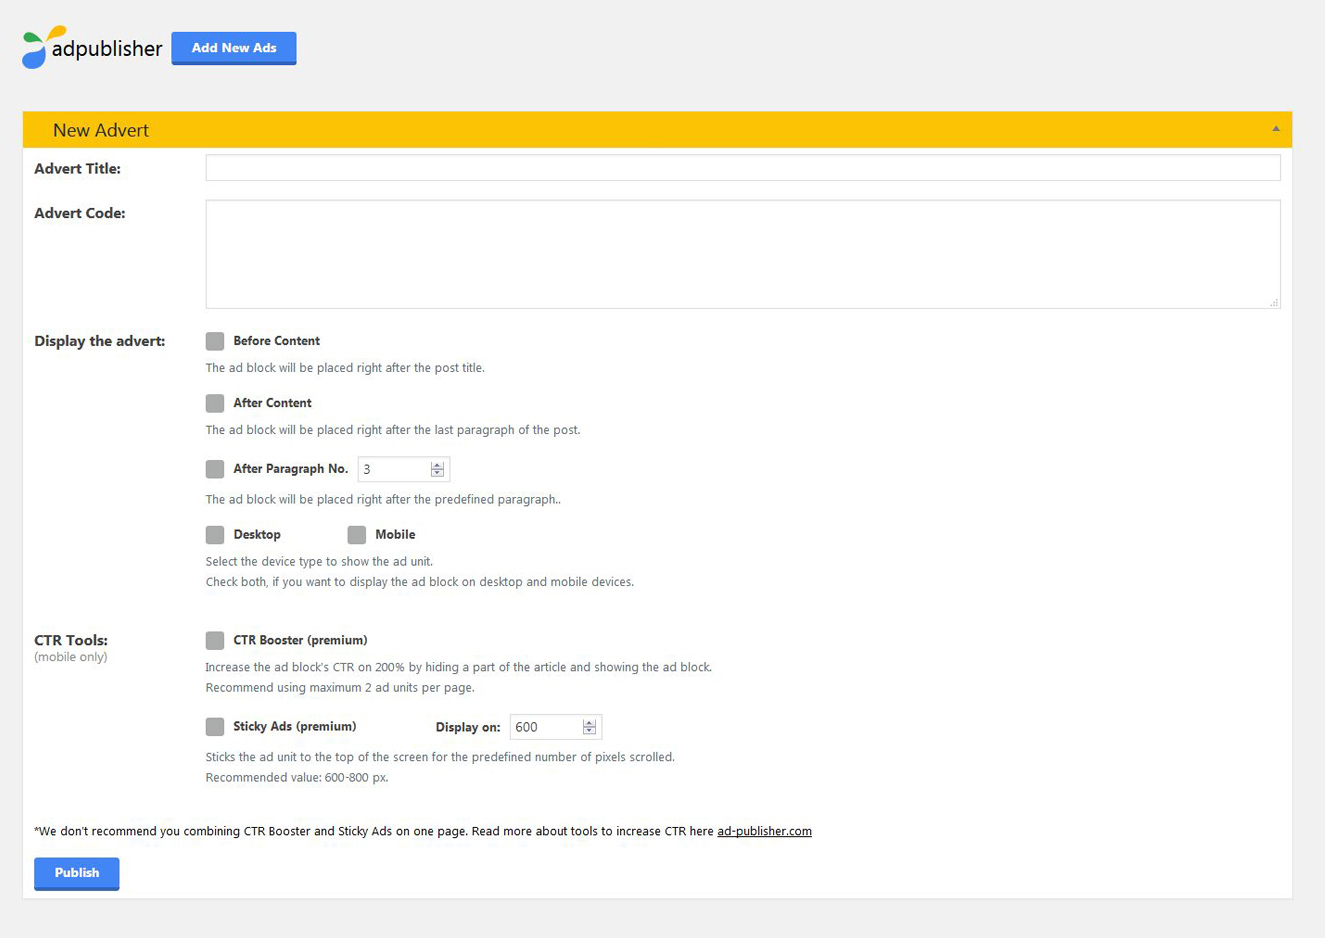This screenshot has height=938, width=1325.
Task: Toggle the After Paragraph No. checkbox
Action: coord(215,469)
